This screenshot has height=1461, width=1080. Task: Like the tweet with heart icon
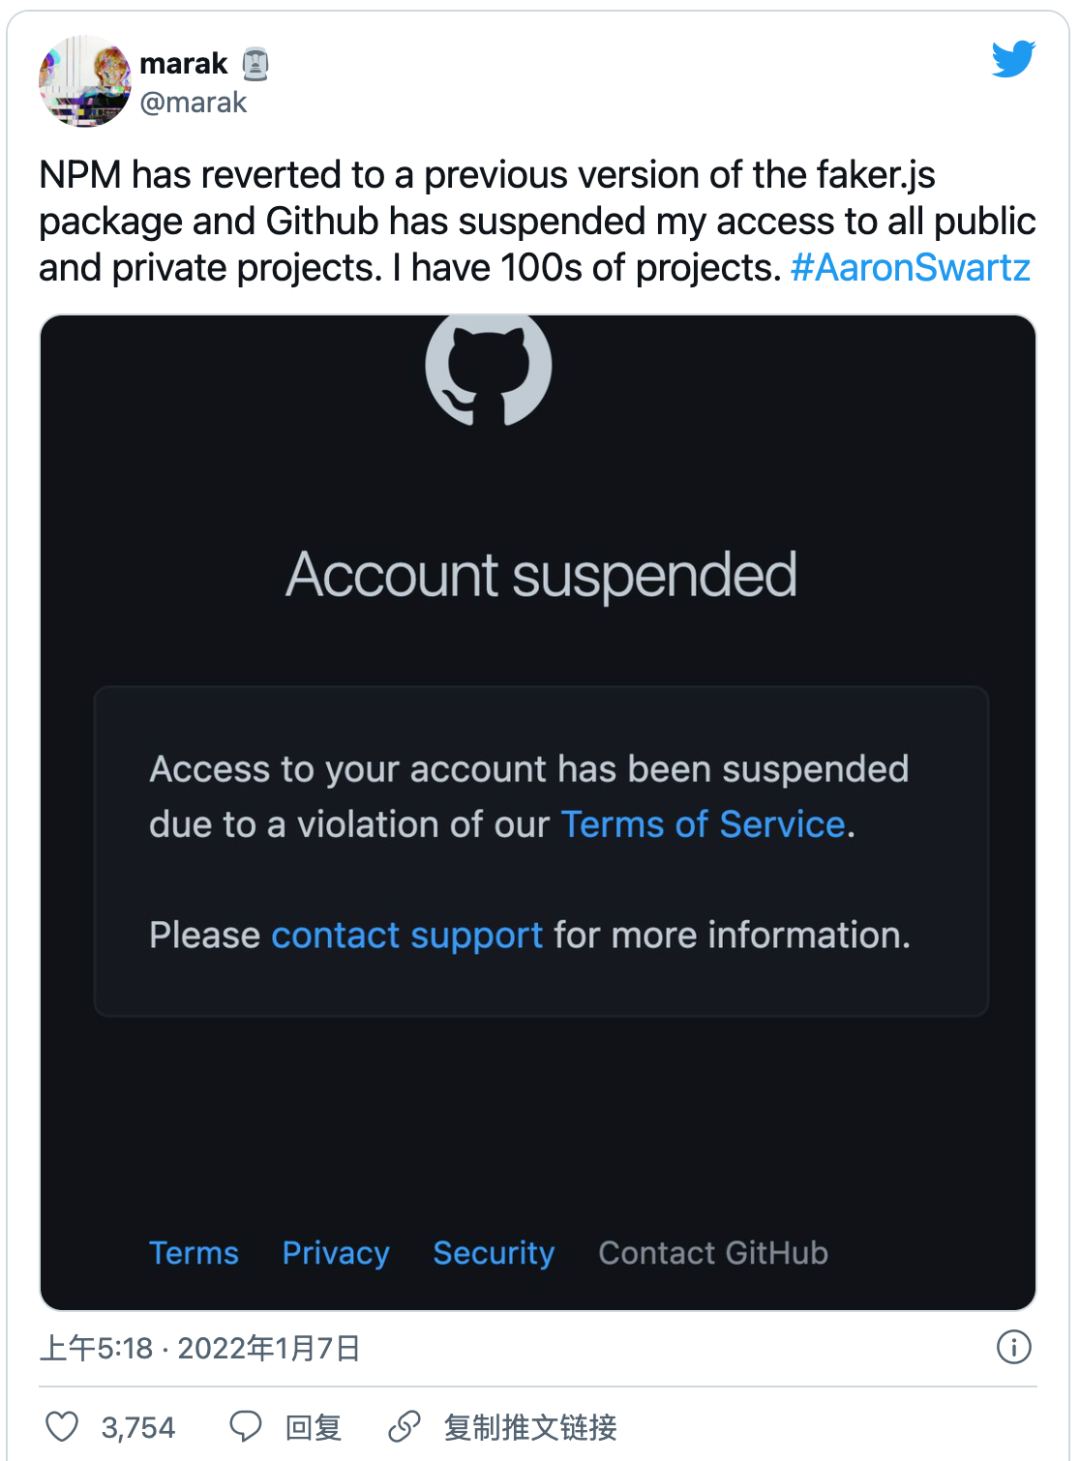point(62,1426)
